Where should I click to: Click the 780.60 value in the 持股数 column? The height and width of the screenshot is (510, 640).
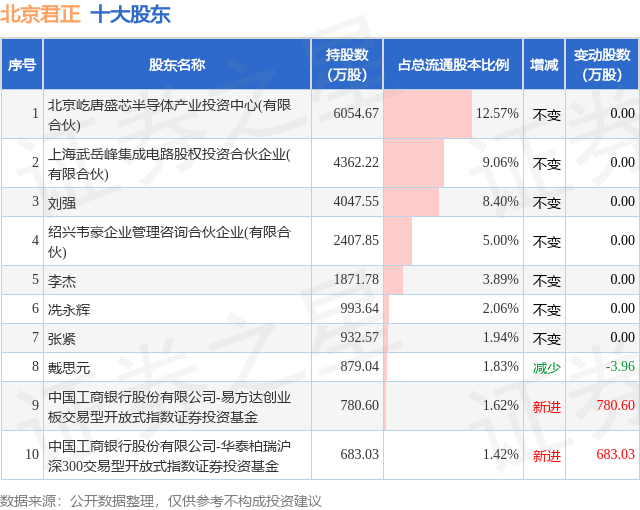pos(360,405)
